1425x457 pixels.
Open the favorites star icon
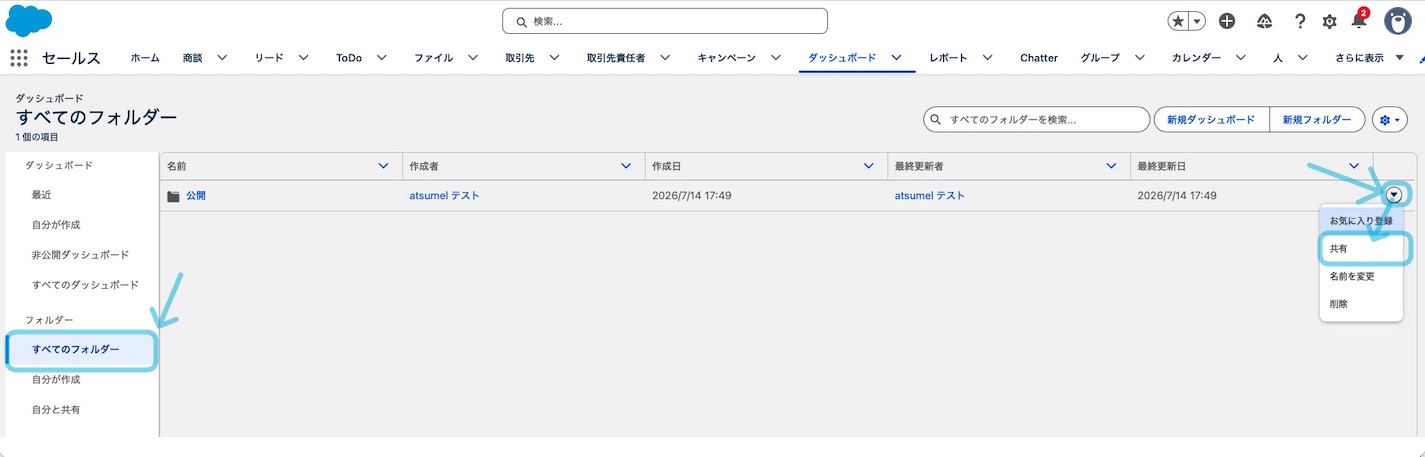(x=1179, y=21)
